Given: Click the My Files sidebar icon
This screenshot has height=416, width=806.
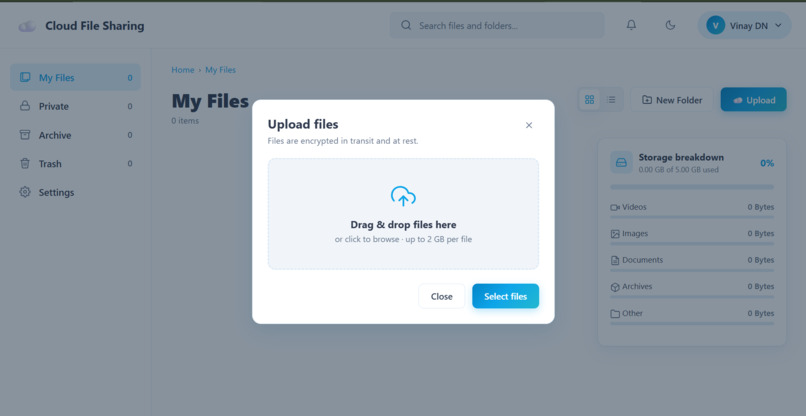Looking at the screenshot, I should tap(25, 77).
